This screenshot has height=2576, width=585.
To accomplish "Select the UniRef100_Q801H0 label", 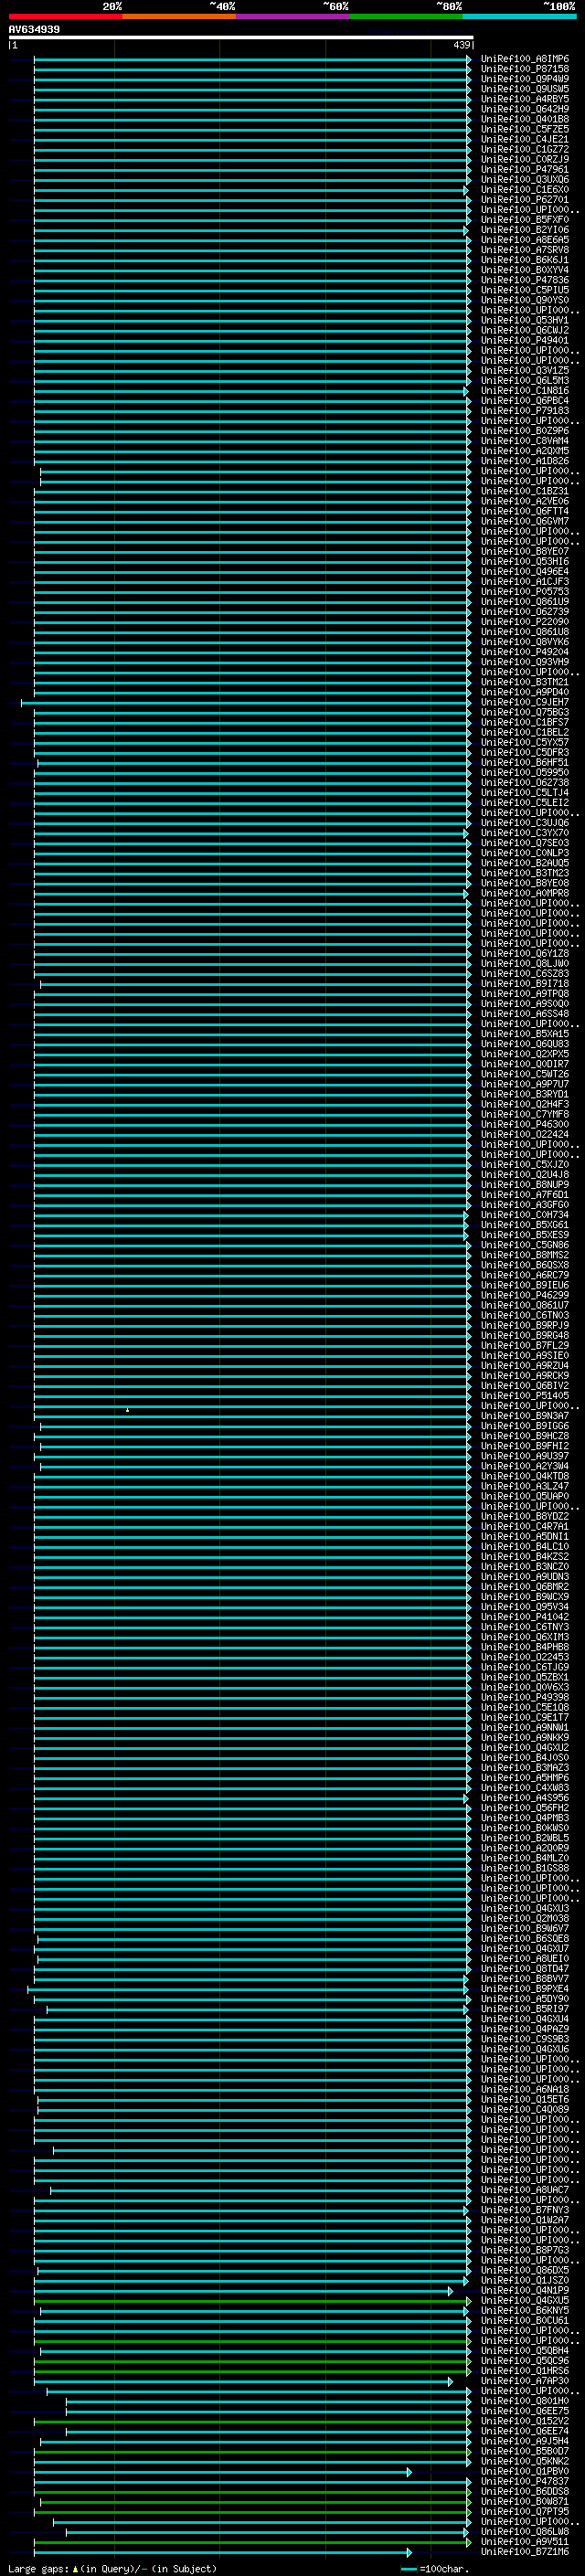I will click(x=524, y=2401).
